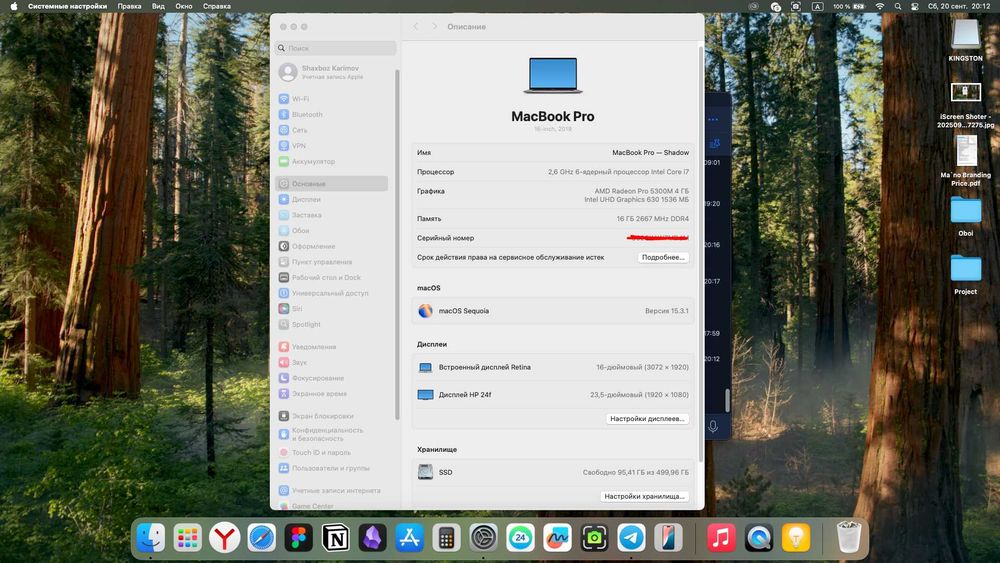Open the Справка menu

pyautogui.click(x=217, y=6)
